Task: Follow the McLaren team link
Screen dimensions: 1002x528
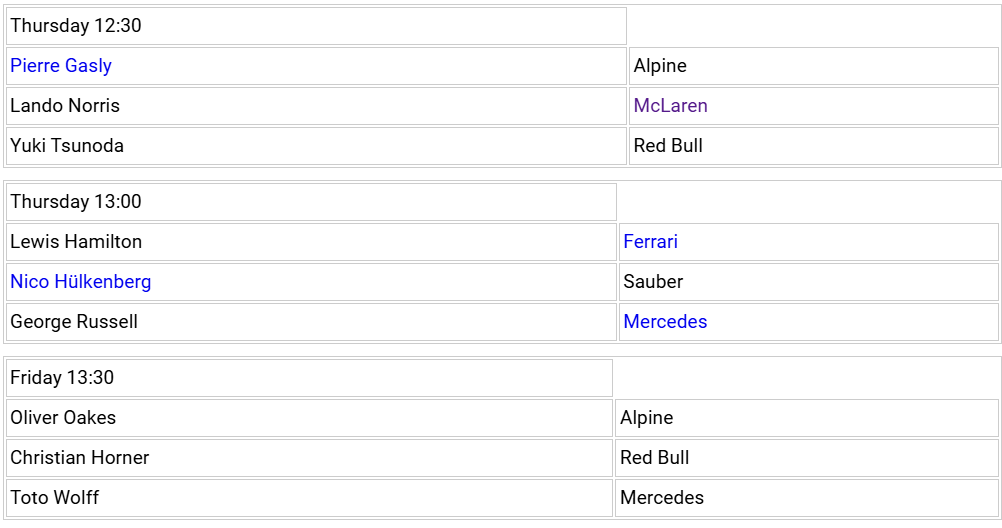Action: 670,105
